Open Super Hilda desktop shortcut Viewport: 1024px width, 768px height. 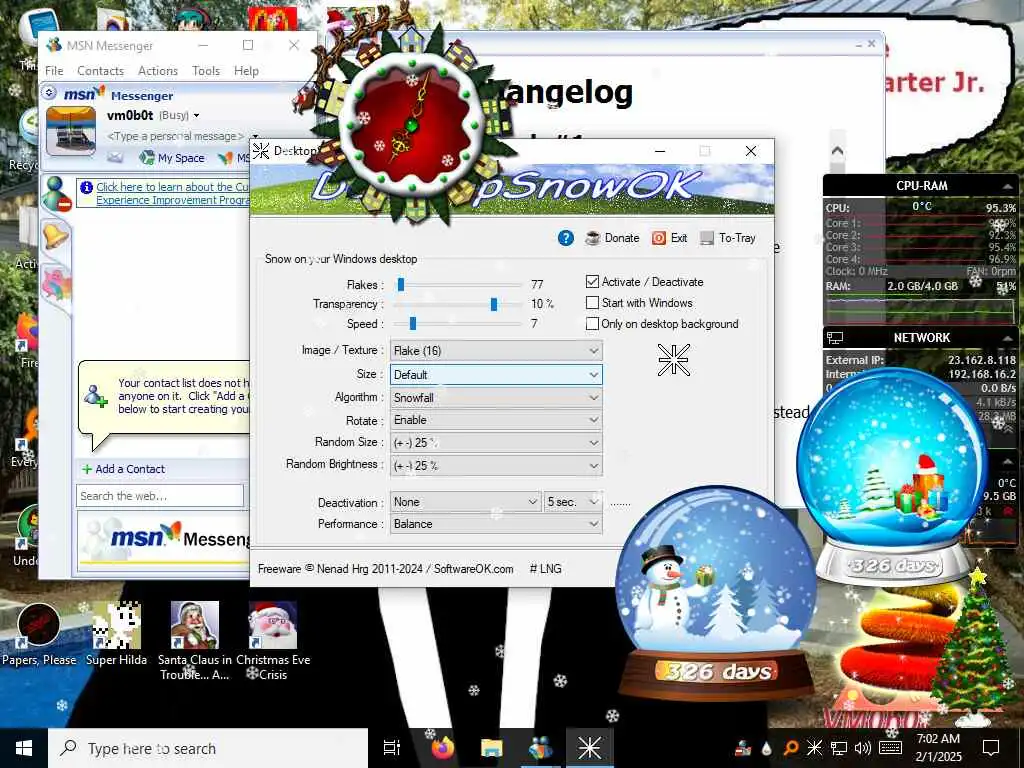[x=116, y=635]
